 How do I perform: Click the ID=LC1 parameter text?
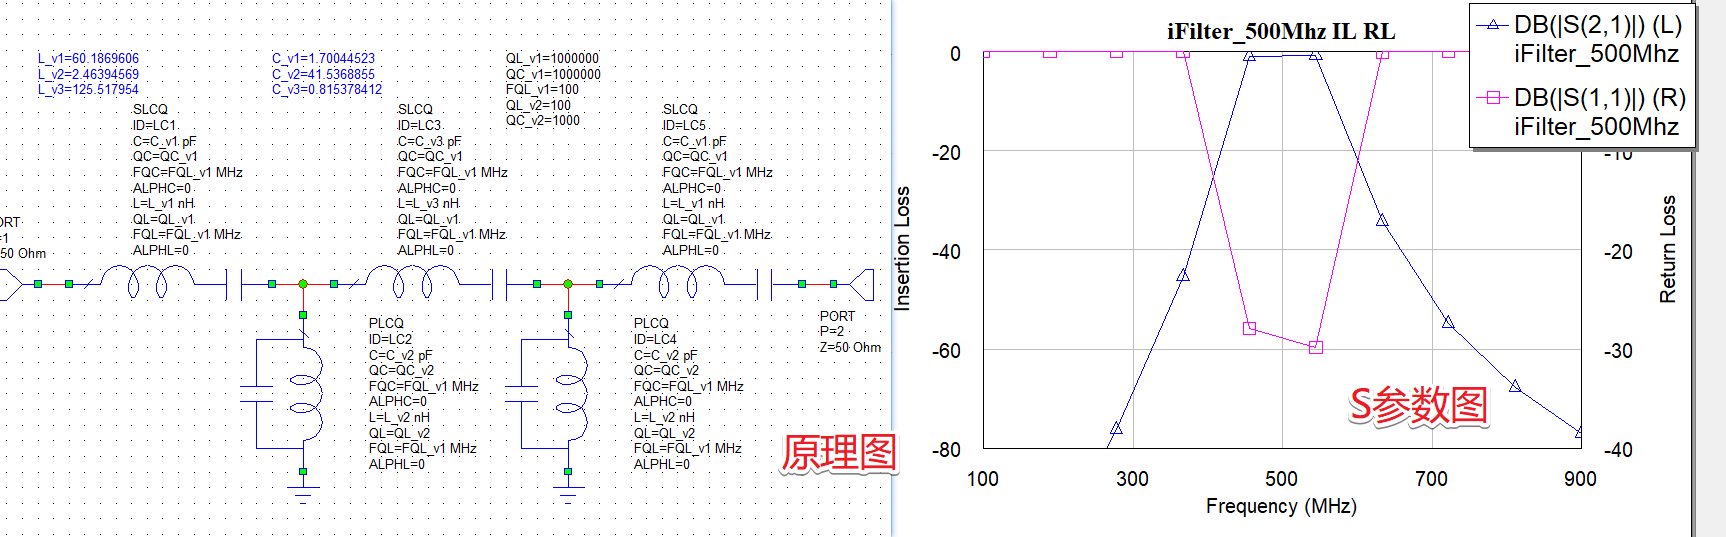pos(154,125)
